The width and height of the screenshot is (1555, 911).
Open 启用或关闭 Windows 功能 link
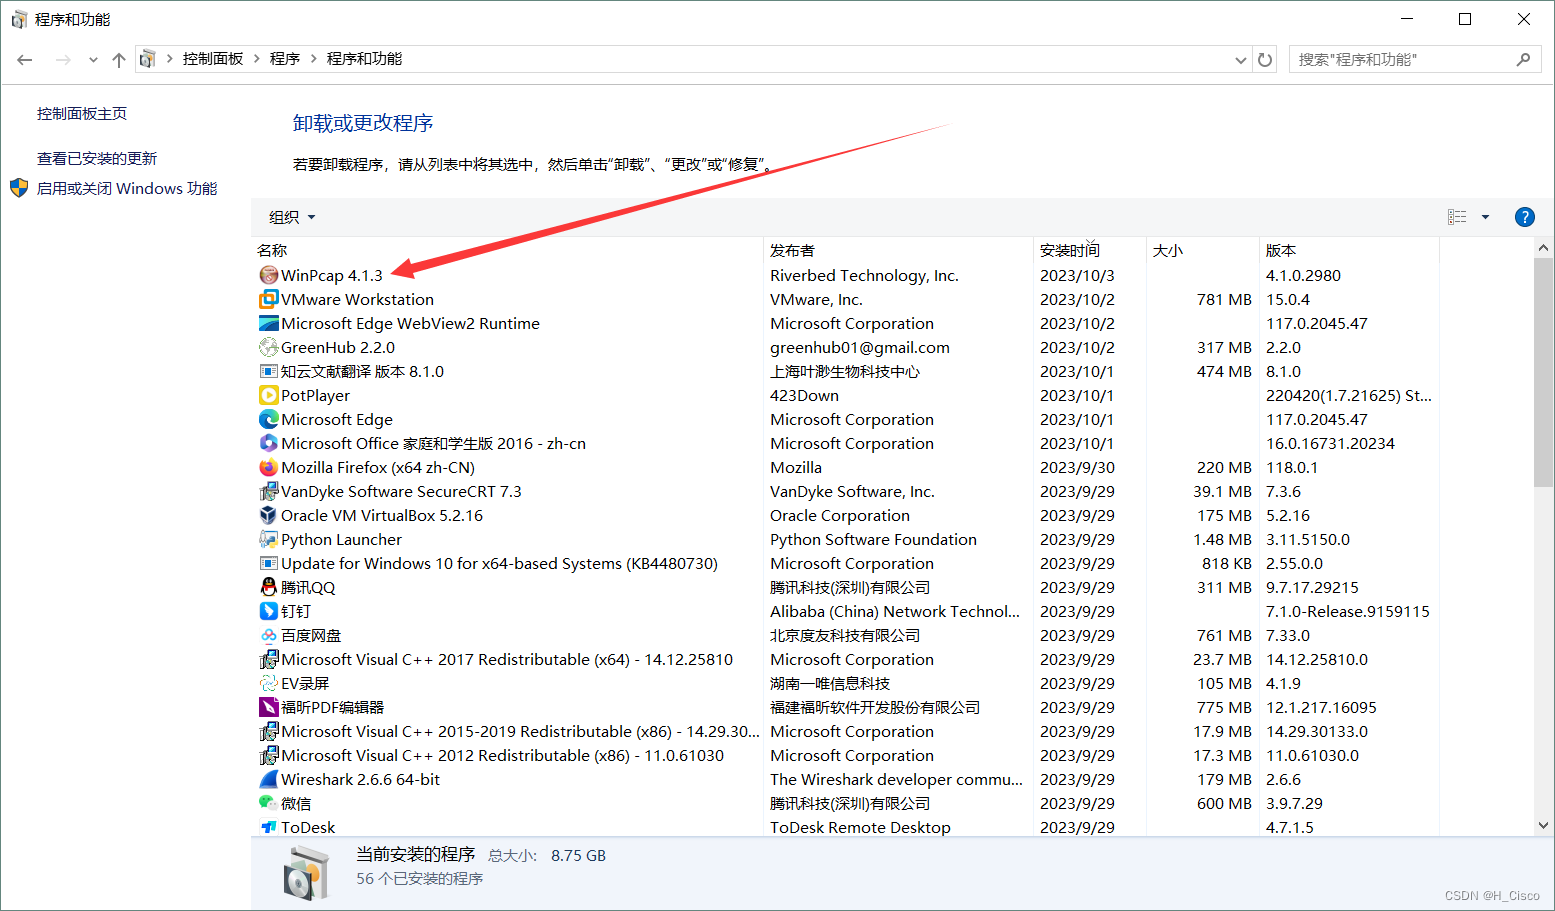click(x=127, y=188)
